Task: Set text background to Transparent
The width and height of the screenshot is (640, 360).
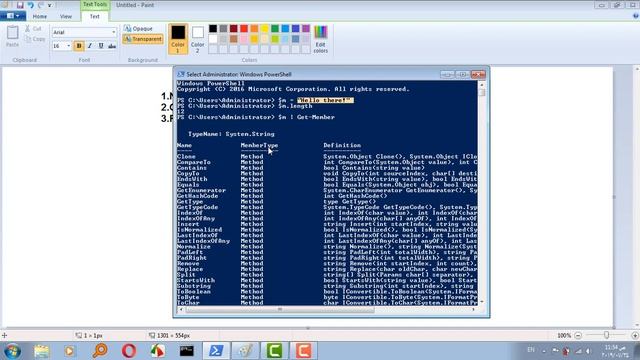Action: [x=143, y=39]
